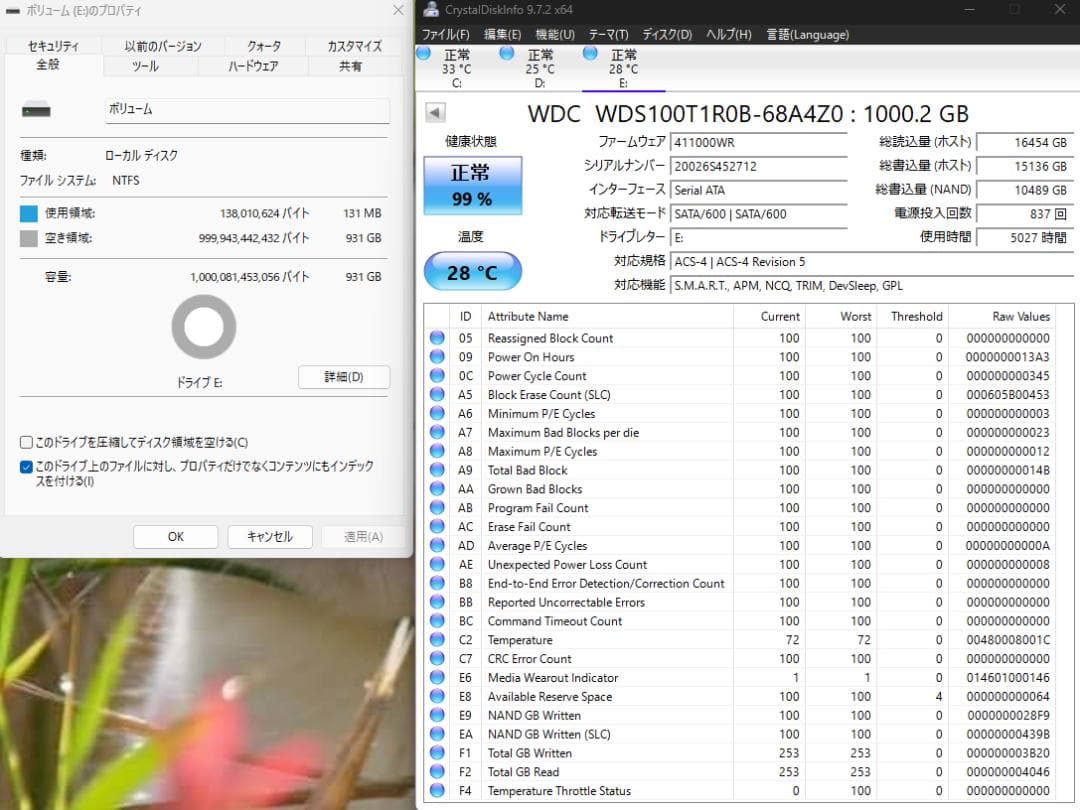Open the テーマ(T) menu
This screenshot has width=1080, height=810.
[608, 34]
